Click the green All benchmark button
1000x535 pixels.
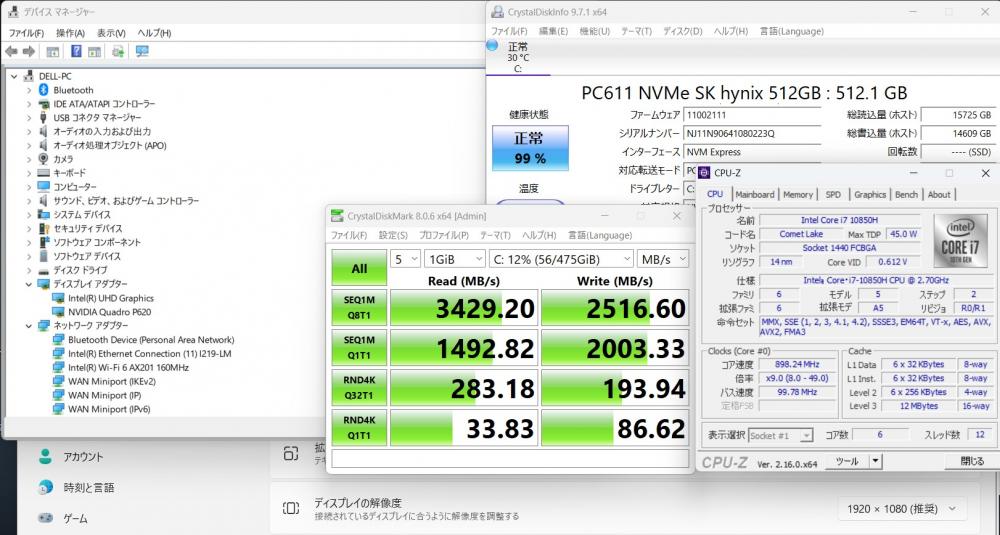(359, 268)
